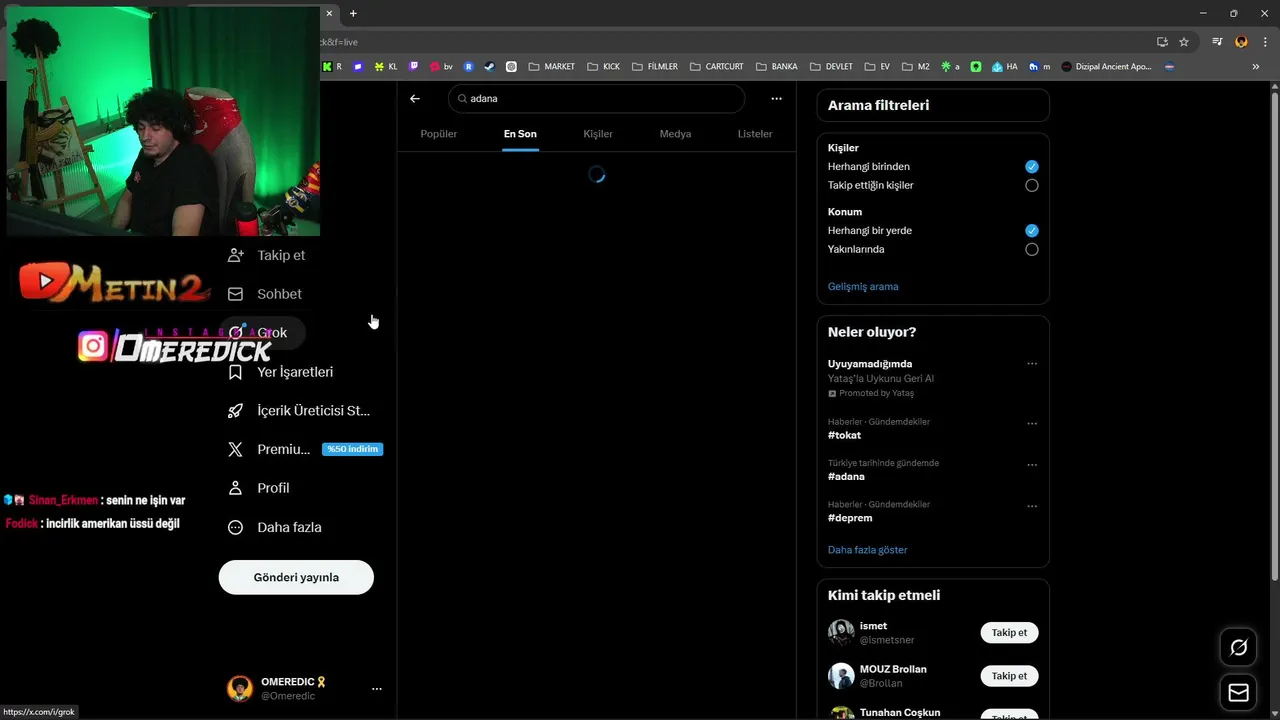The image size is (1280, 720).
Task: Select Herhangi birinden radio option
Action: [1032, 167]
